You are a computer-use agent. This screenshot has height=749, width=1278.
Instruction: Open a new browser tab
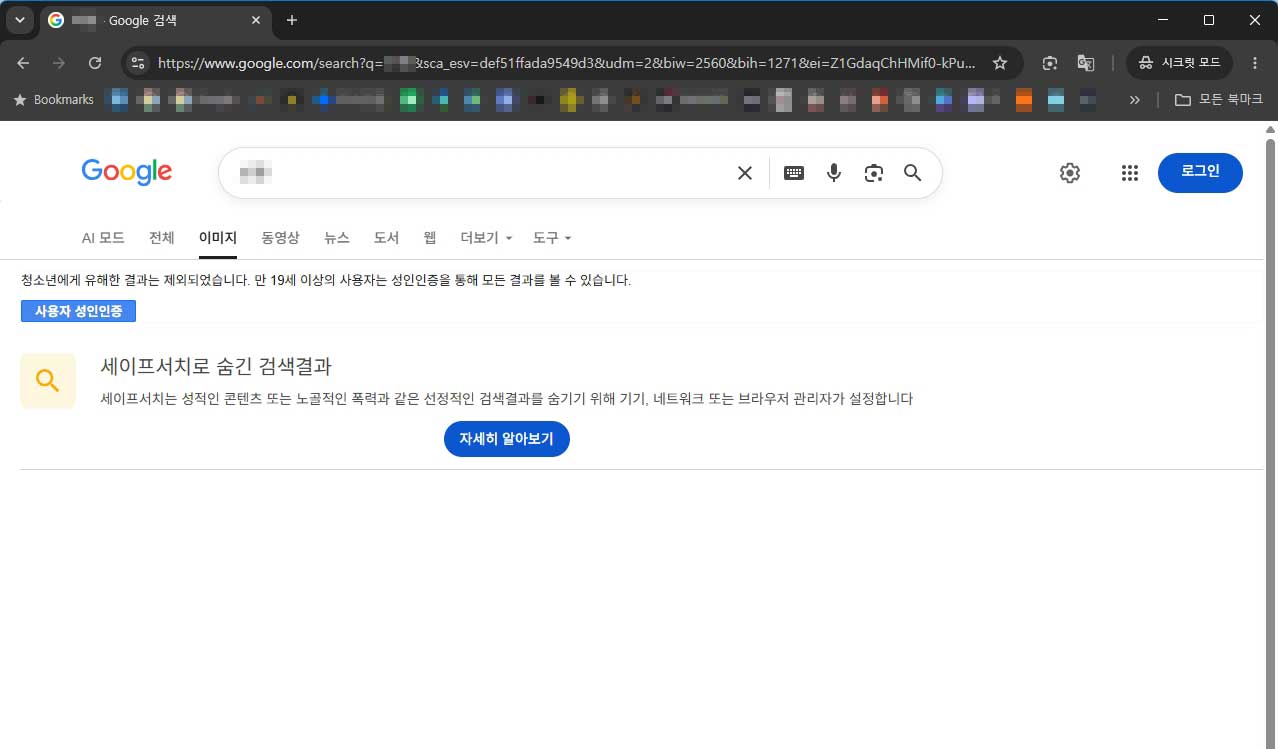pos(292,20)
